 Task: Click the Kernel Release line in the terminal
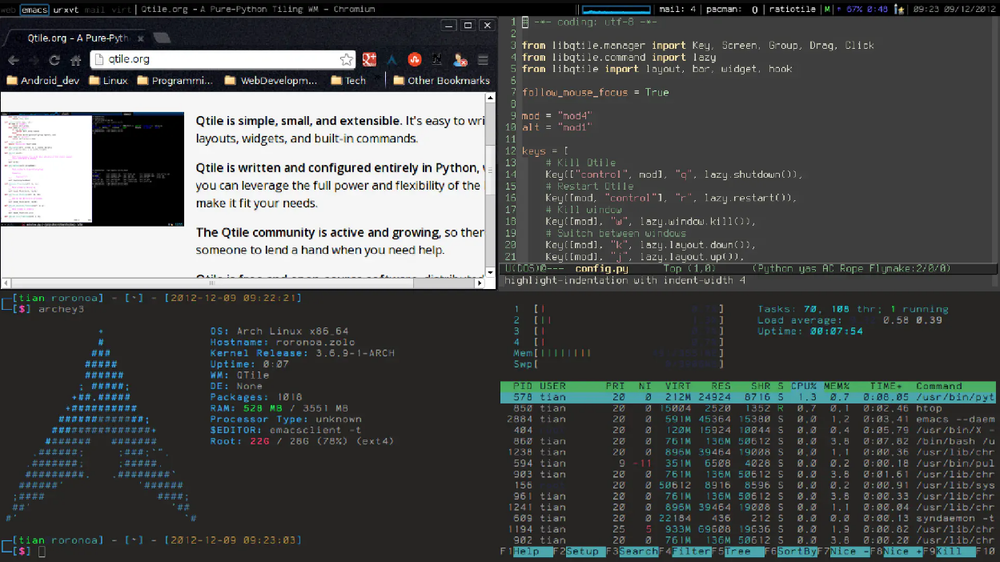[302, 353]
